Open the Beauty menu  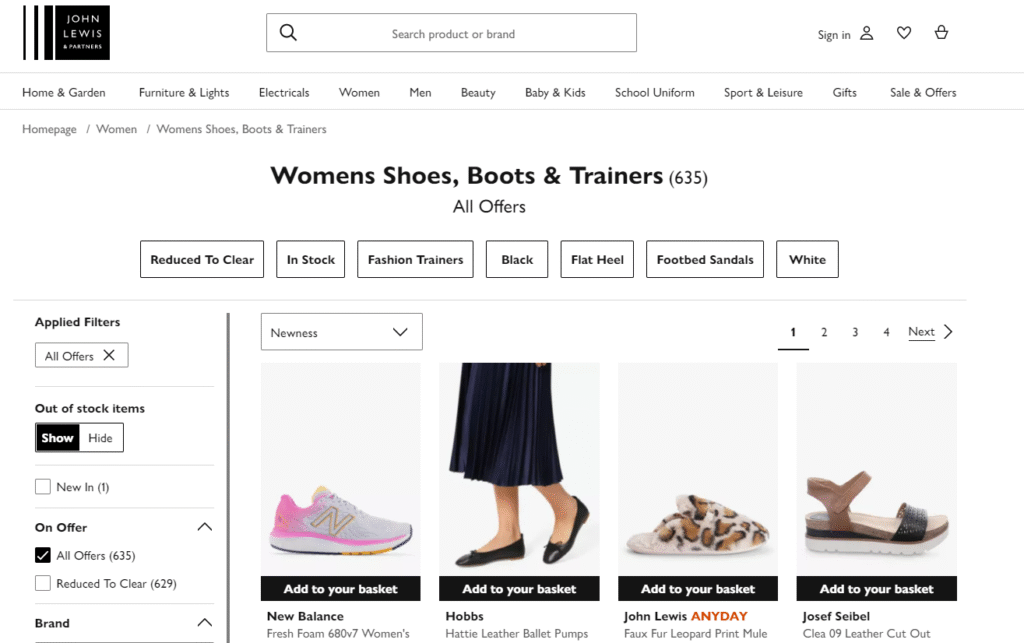[478, 93]
